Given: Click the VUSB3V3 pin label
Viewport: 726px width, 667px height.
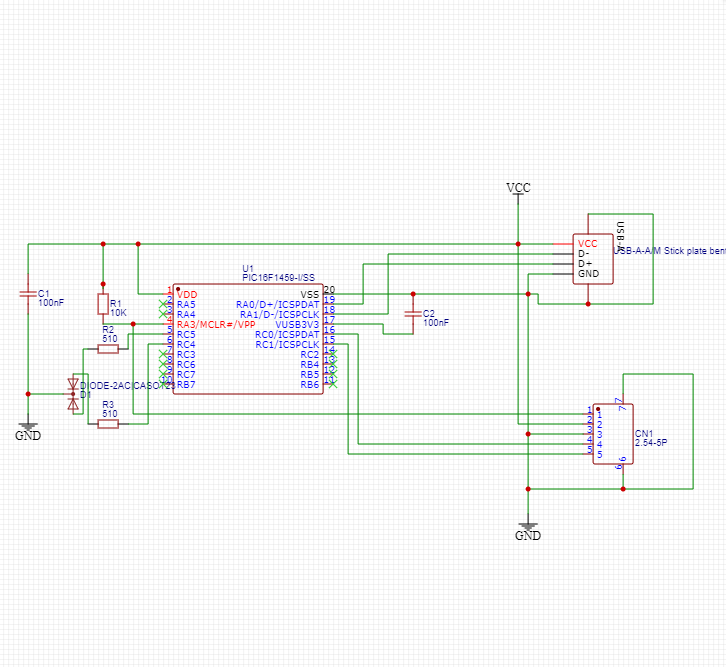Looking at the screenshot, I should (297, 324).
